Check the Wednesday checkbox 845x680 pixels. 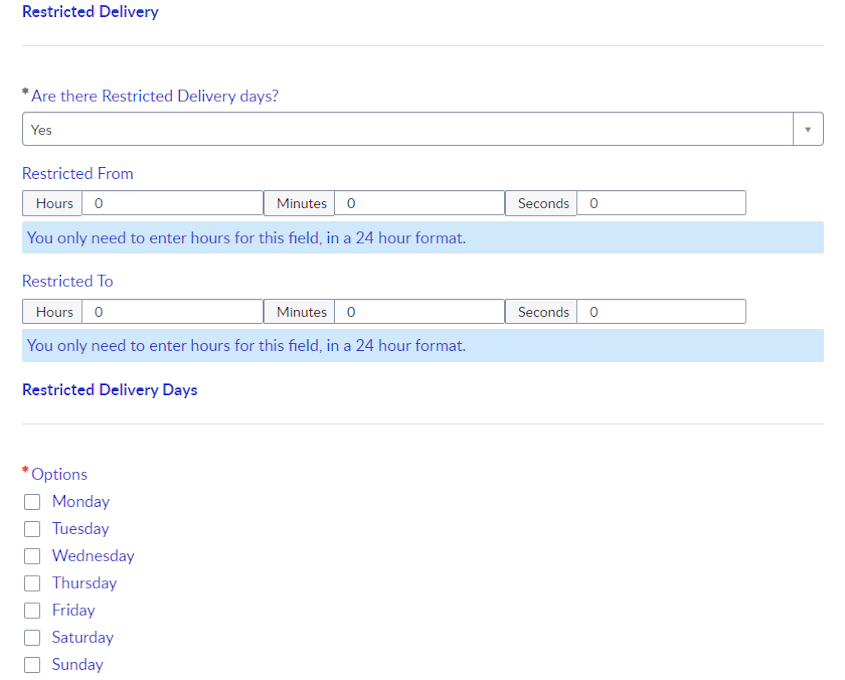point(32,556)
